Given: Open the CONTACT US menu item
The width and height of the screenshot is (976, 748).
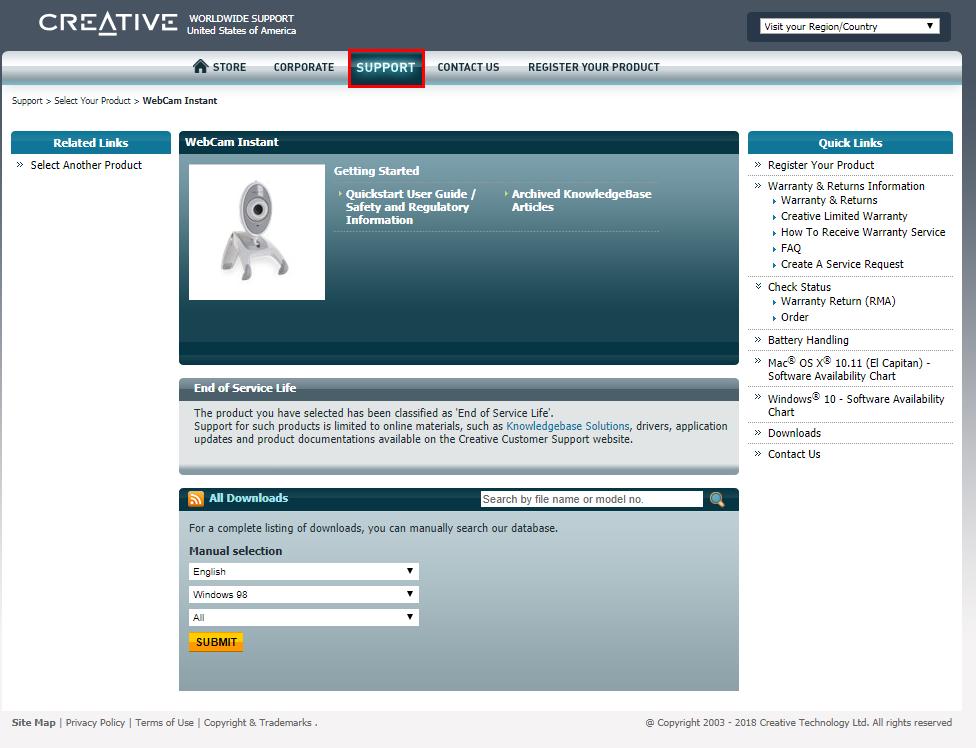Looking at the screenshot, I should click(468, 67).
